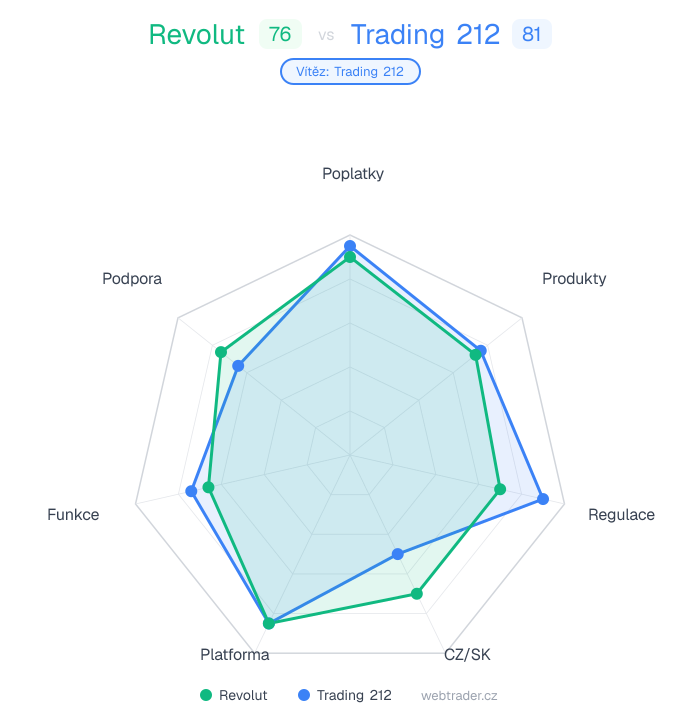
Task: Click the Revolut title heading
Action: coord(196,35)
